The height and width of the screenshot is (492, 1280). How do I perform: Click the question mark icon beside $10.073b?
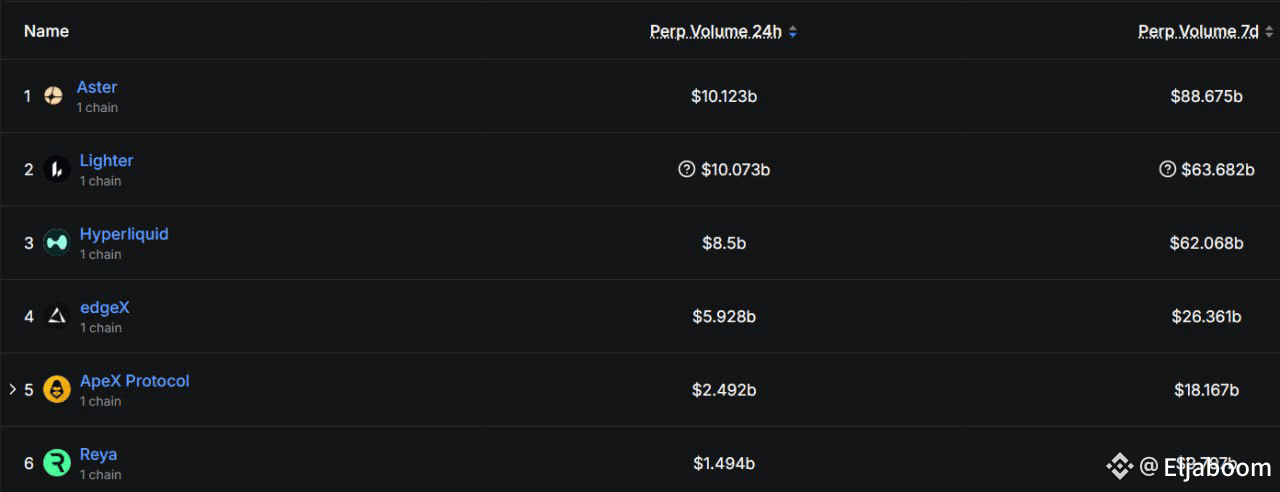[x=686, y=170]
